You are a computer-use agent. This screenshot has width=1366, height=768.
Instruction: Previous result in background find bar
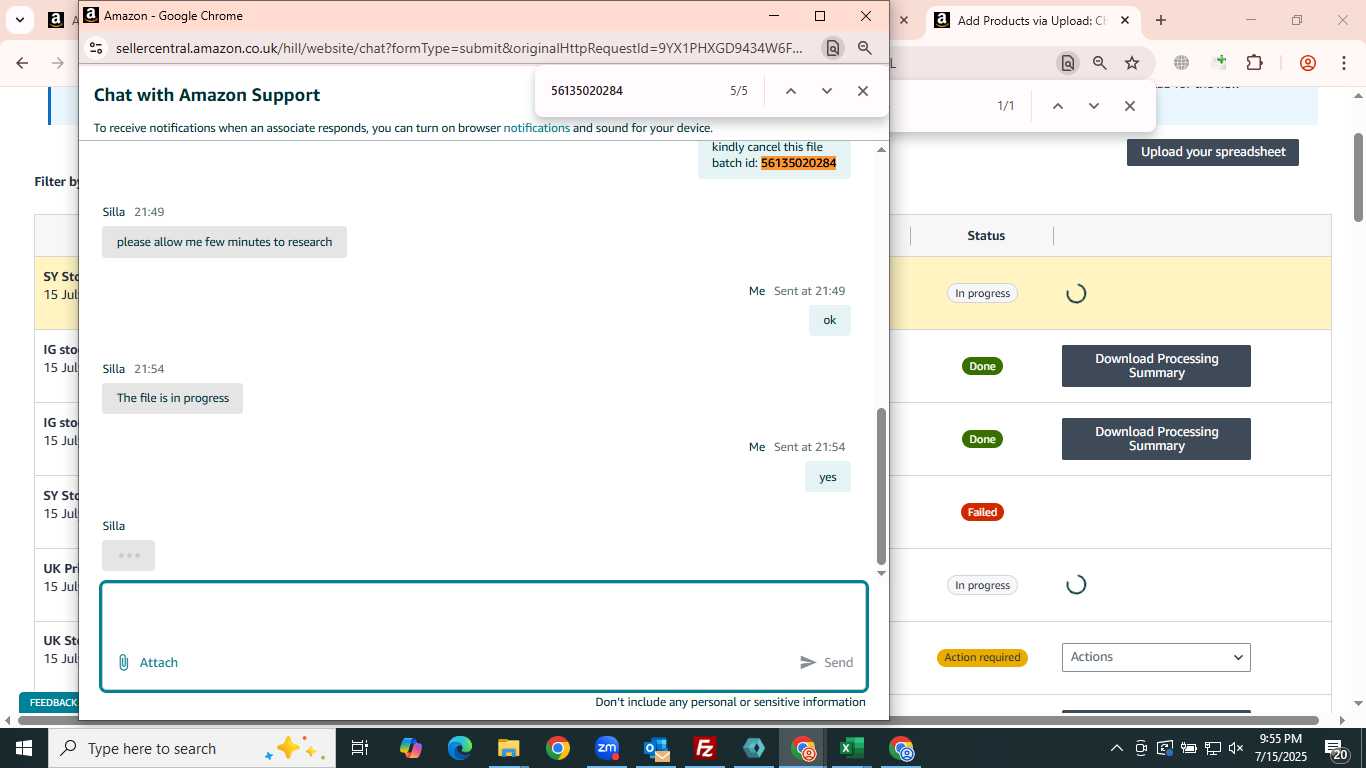tap(1057, 106)
